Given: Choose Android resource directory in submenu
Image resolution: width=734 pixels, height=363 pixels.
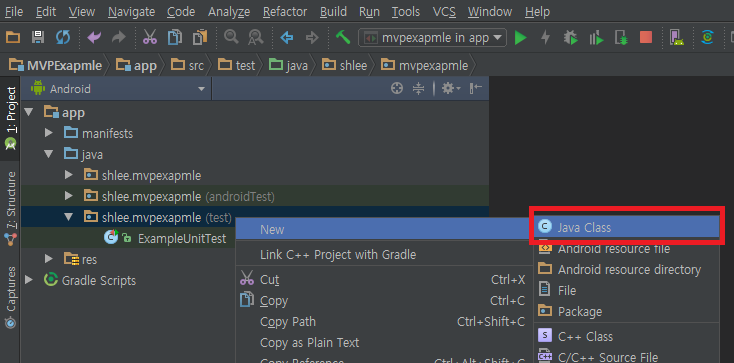Looking at the screenshot, I should click(626, 269).
